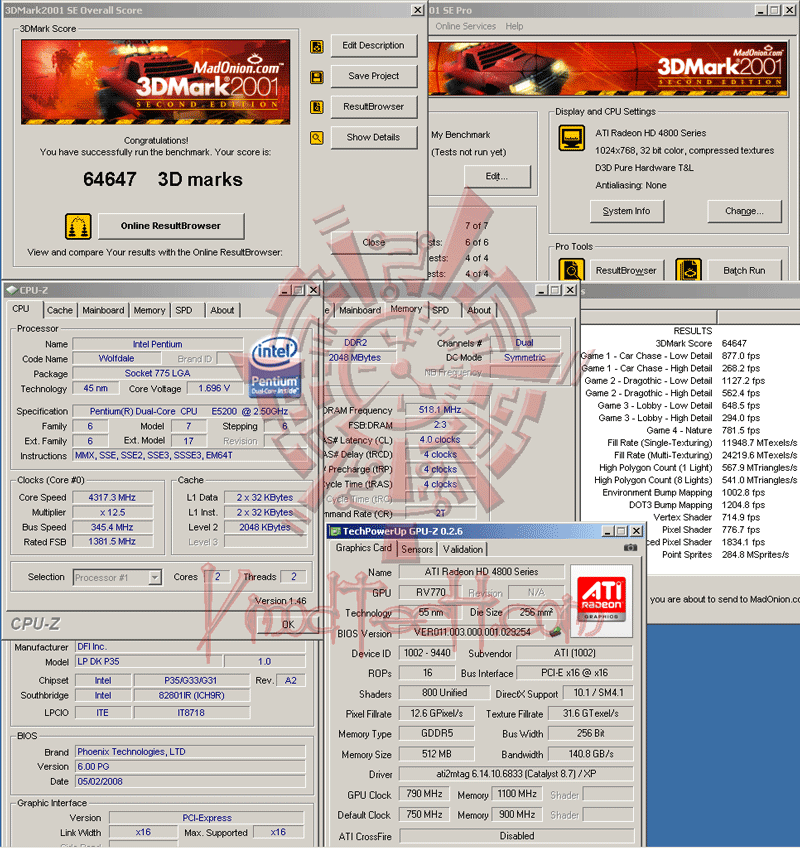Close the 3DMark2001 SE Overall Score window
Viewport: 800px width, 848px height.
point(418,10)
